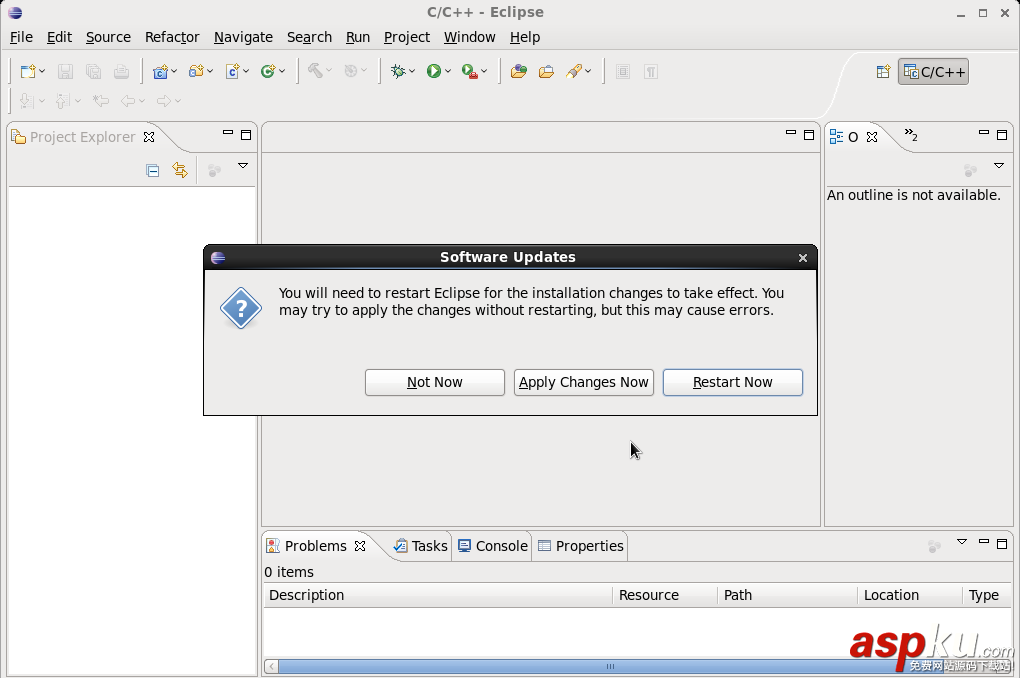Click the Search flashlight toolbar icon

tap(574, 72)
